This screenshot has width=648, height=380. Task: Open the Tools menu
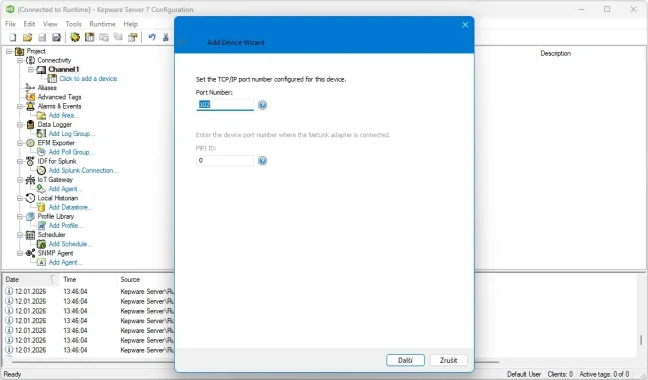click(x=73, y=24)
